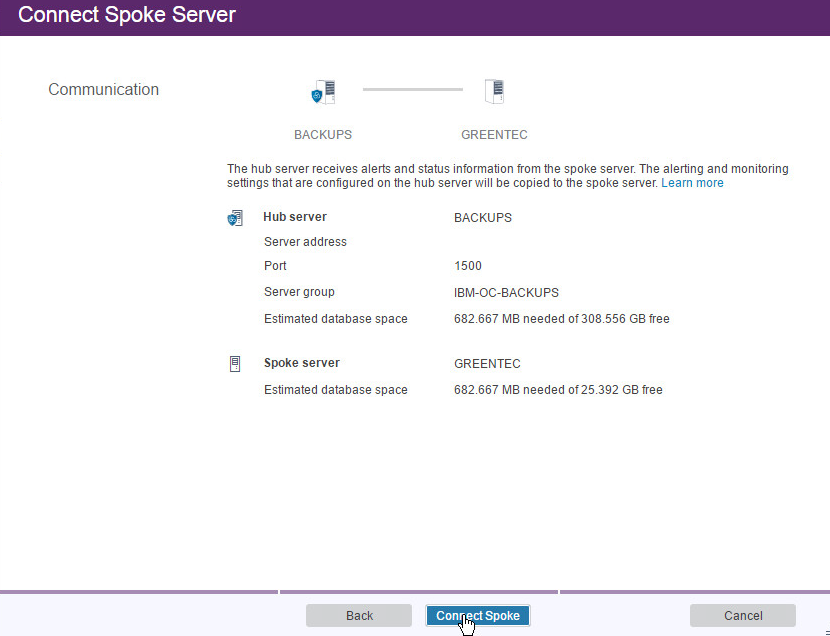
Task: Select the BACKUPS label under the diagram
Action: 322,135
